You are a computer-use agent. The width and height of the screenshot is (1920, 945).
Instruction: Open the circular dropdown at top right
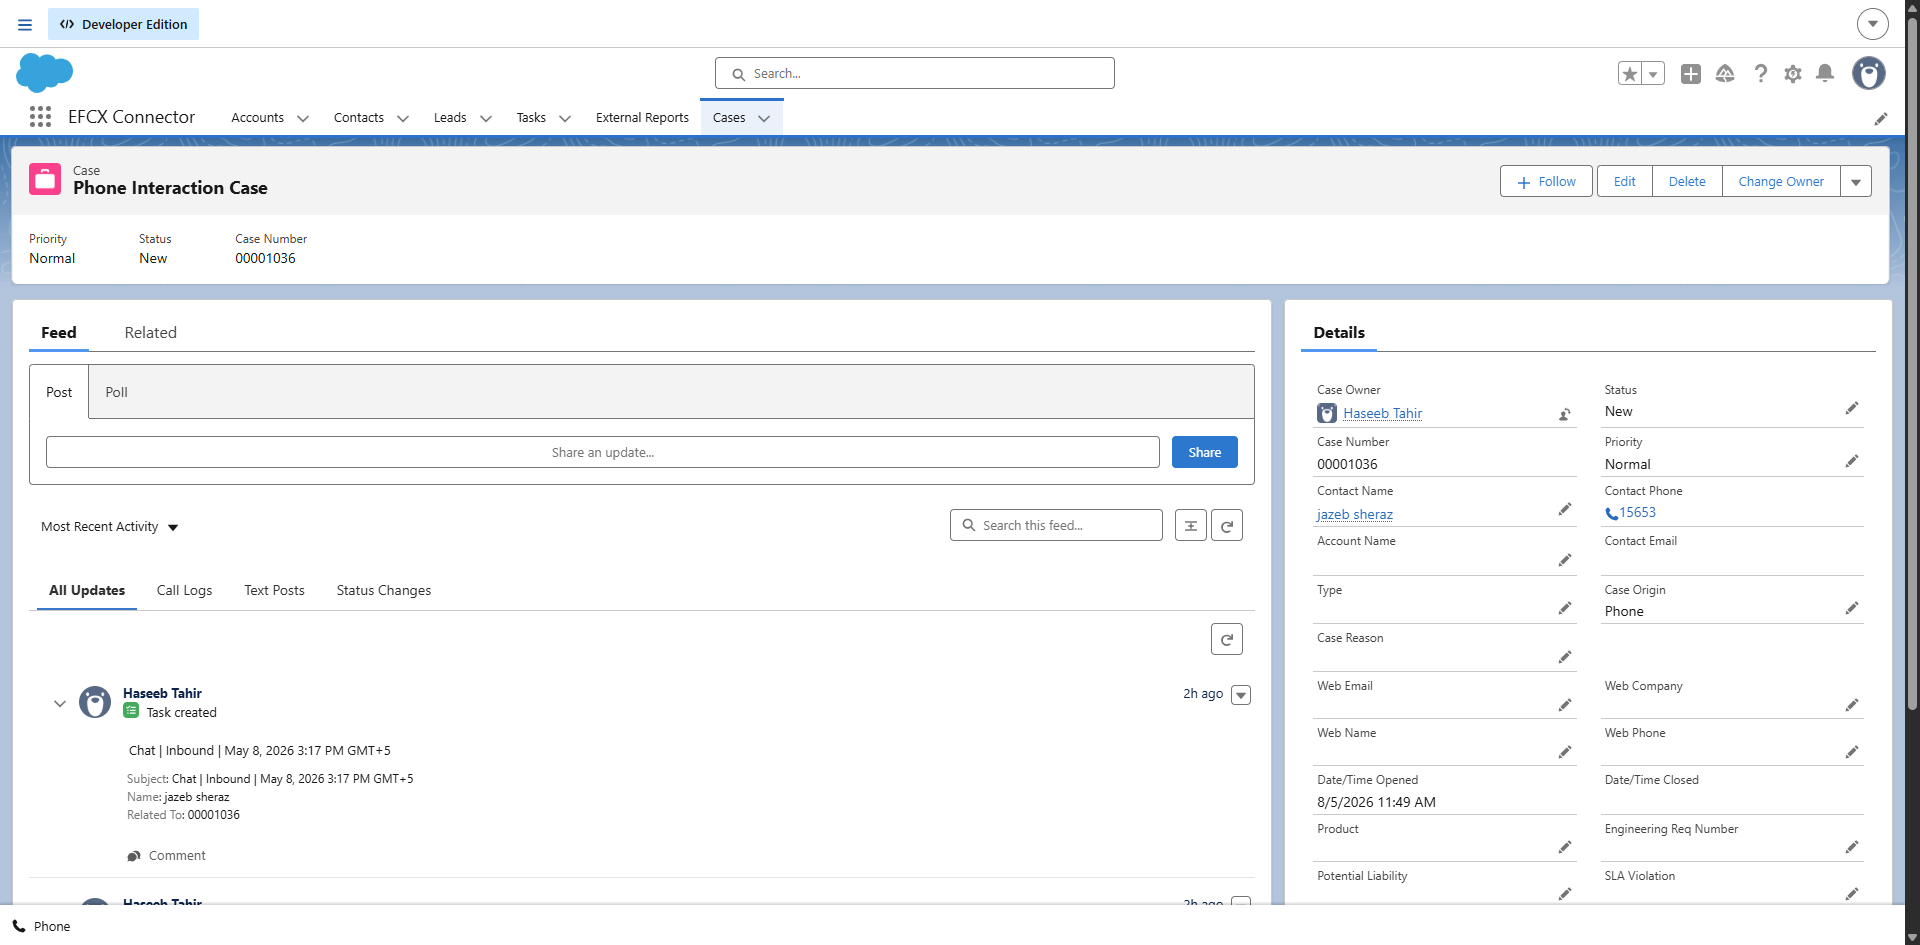(1873, 24)
